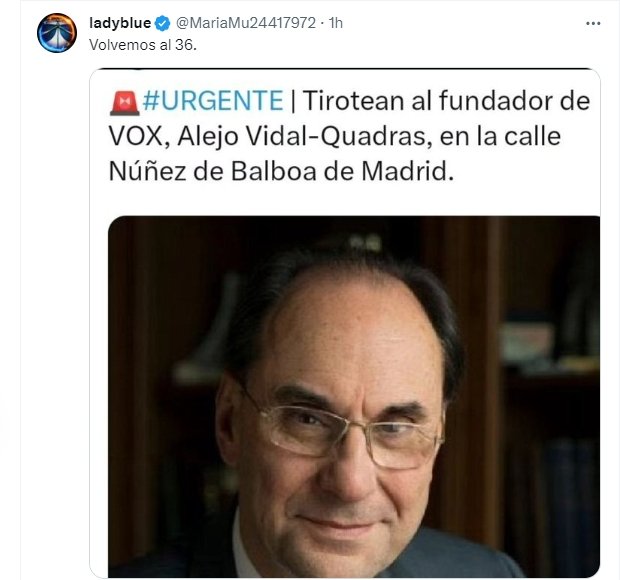Visit the @MariaMu24417972 handle link

click(246, 23)
